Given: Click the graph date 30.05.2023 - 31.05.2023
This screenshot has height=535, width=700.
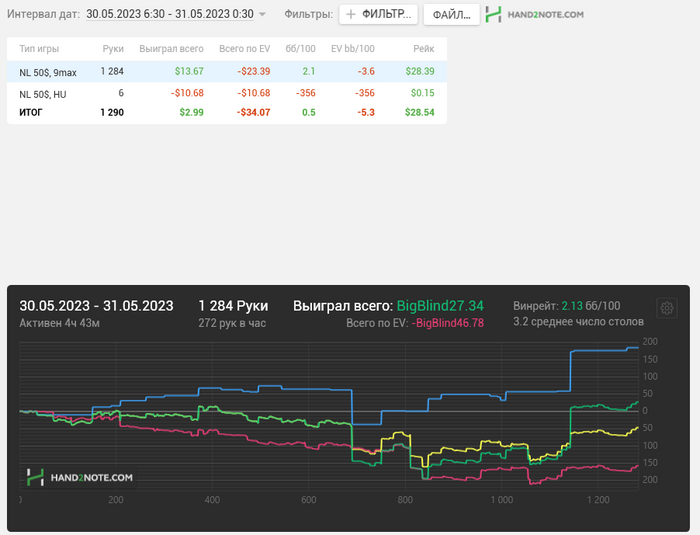Looking at the screenshot, I should (x=96, y=306).
